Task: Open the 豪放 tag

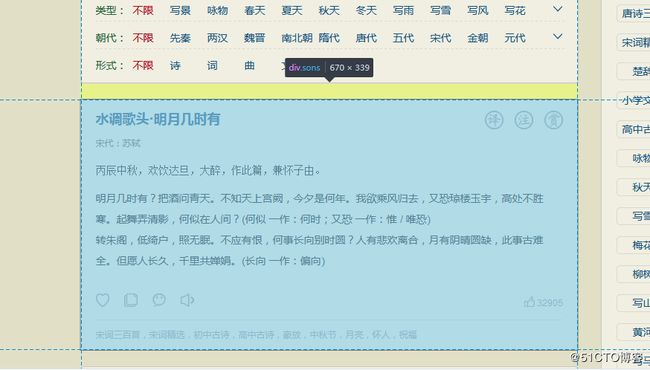Action: point(292,334)
